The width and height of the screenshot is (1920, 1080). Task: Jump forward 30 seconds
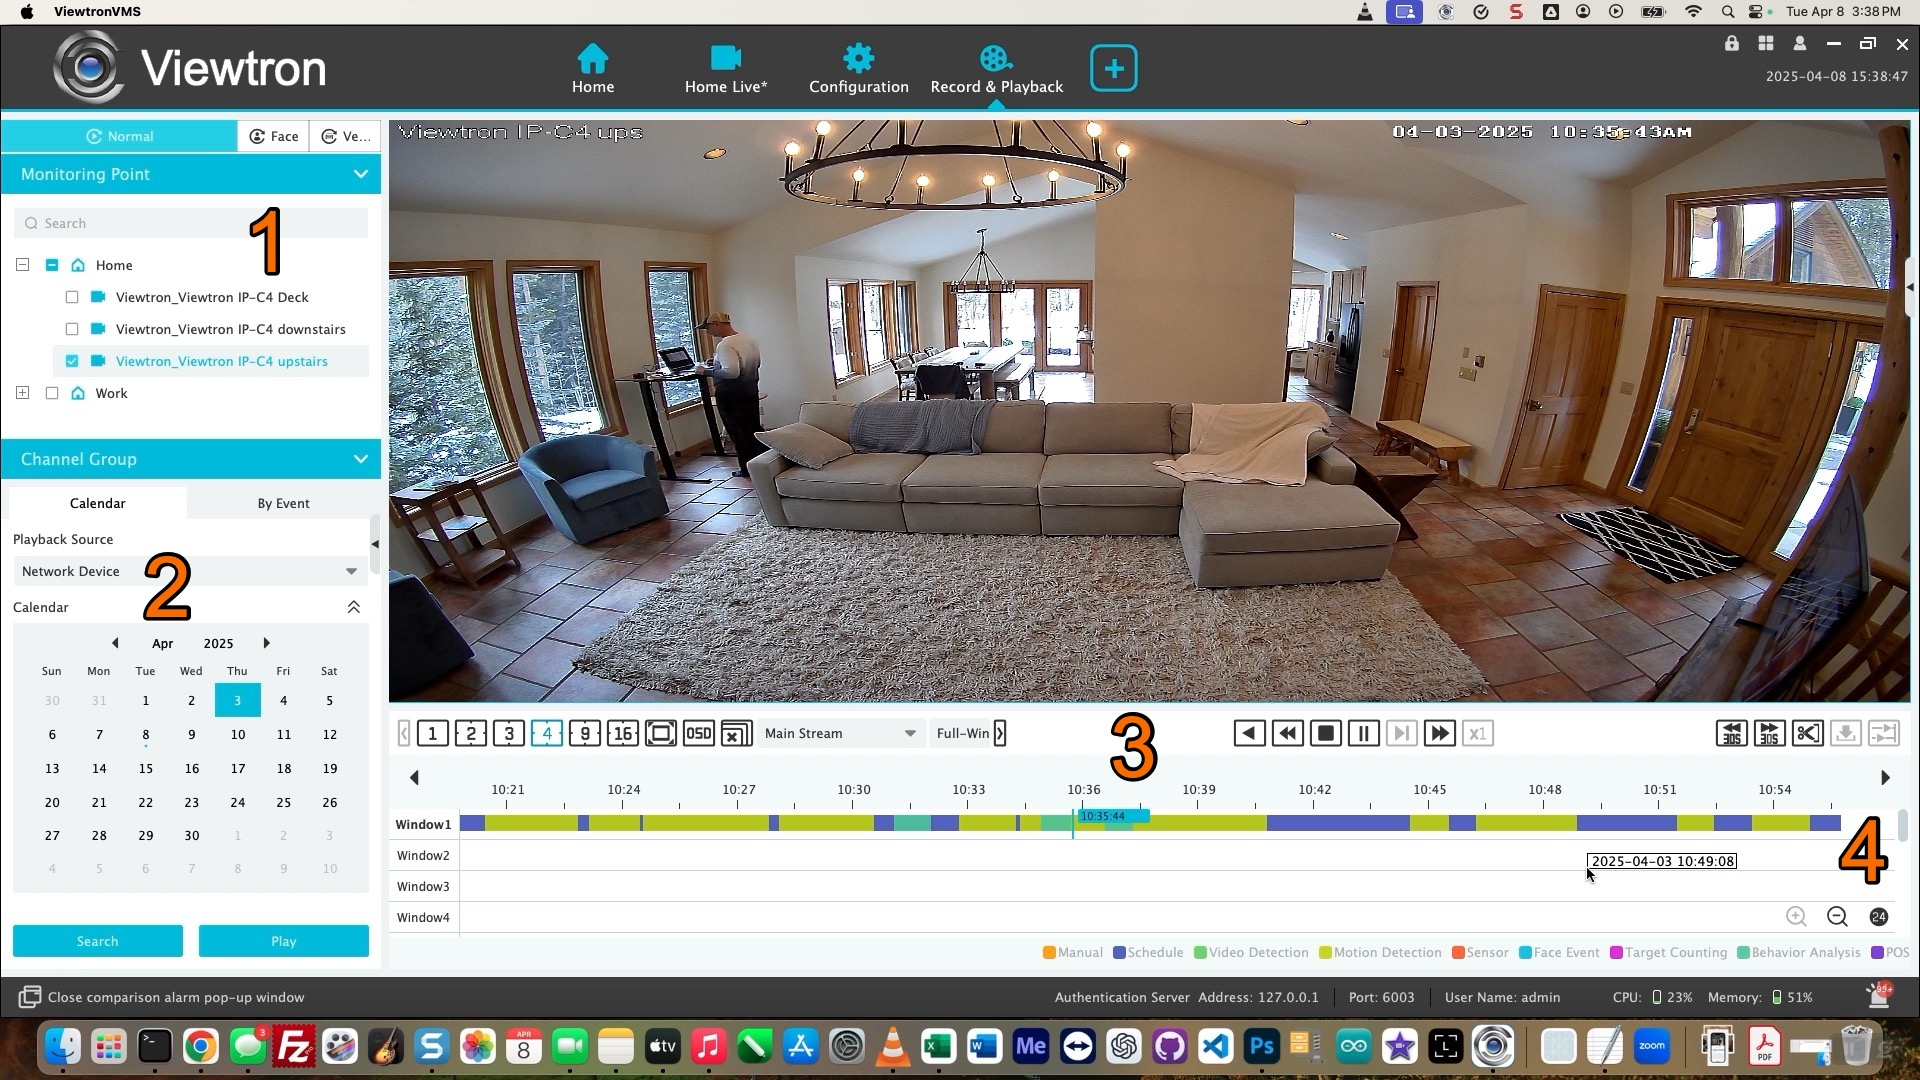1770,733
